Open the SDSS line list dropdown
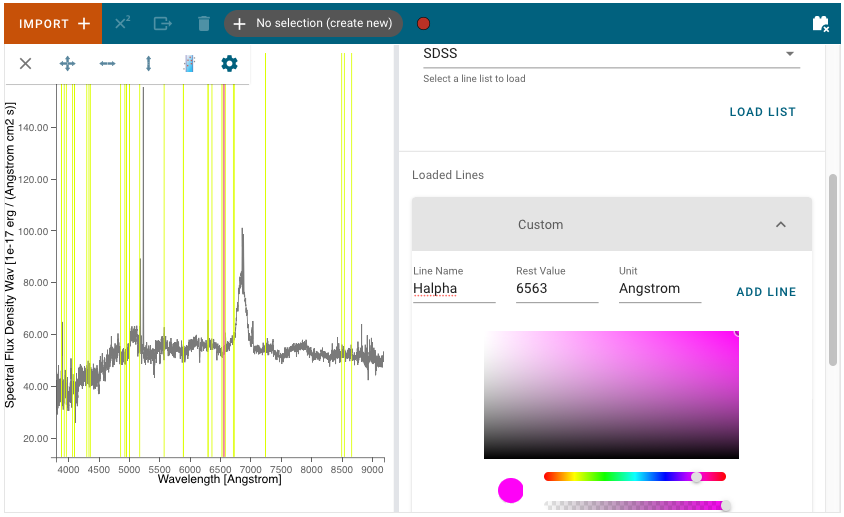 pyautogui.click(x=611, y=54)
